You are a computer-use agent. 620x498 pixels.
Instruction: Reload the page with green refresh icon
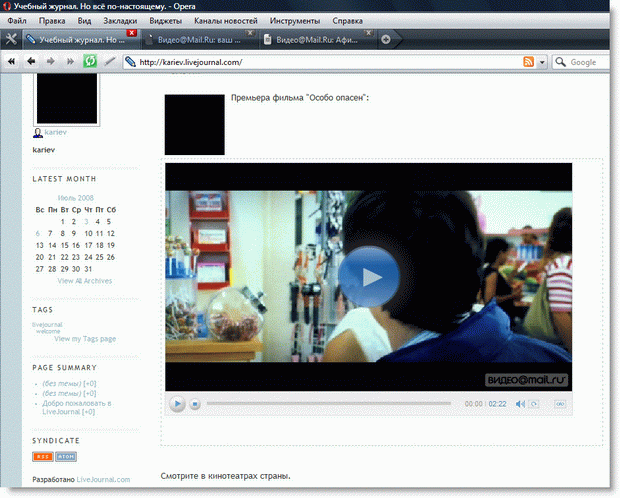(90, 61)
